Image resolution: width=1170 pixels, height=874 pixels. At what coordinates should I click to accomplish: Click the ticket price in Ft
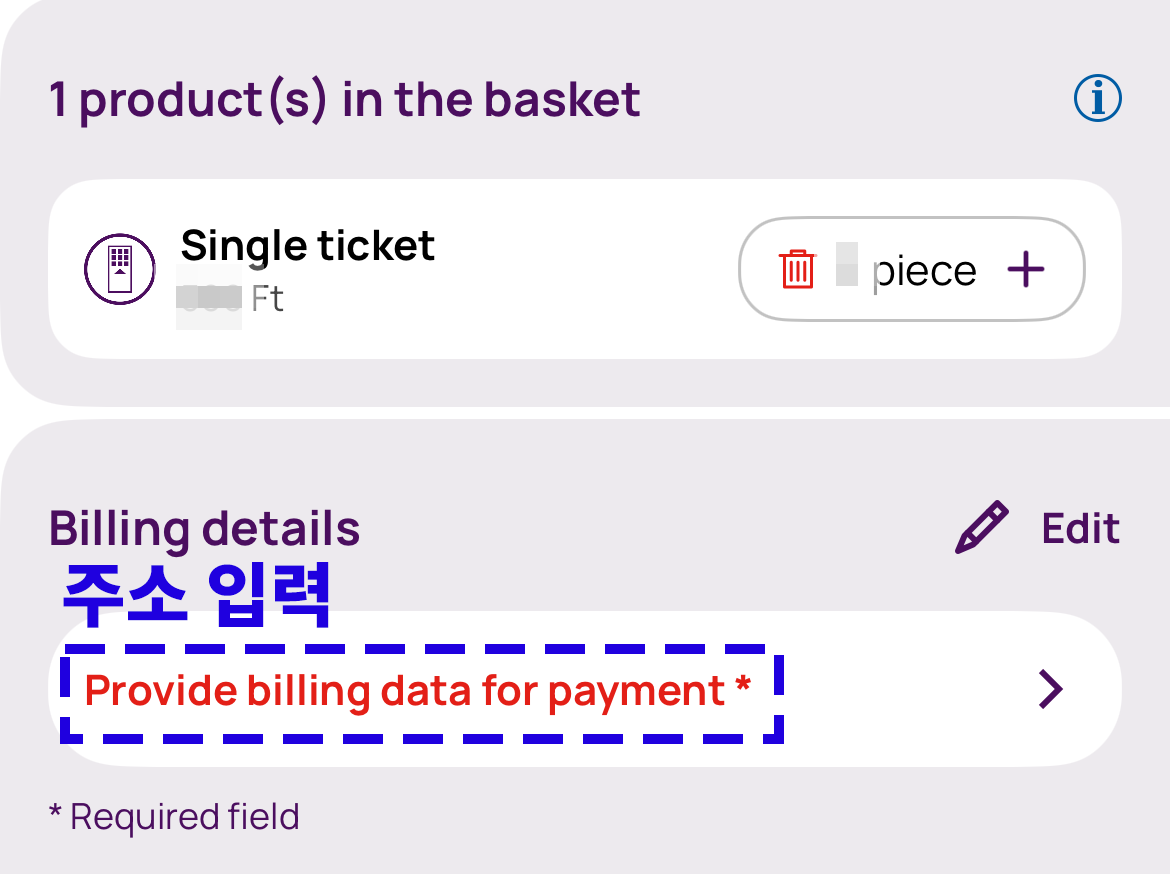[229, 298]
